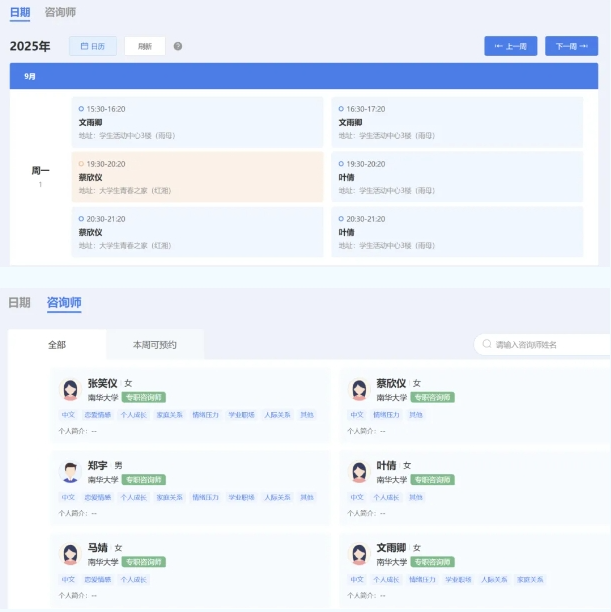The height and width of the screenshot is (612, 611).
Task: Go to previous week with 上一周
Action: tap(510, 46)
